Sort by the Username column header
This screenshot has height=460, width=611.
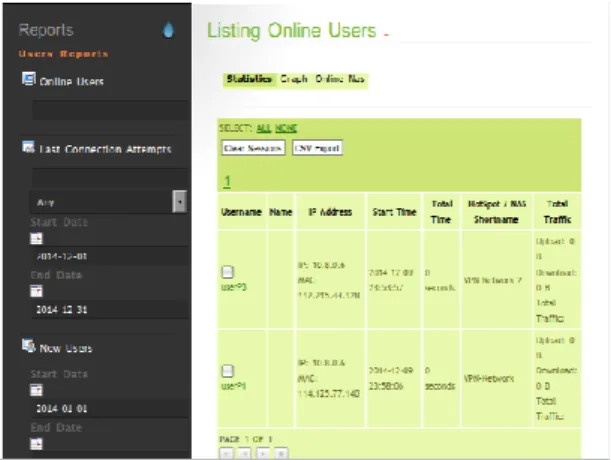pos(241,212)
